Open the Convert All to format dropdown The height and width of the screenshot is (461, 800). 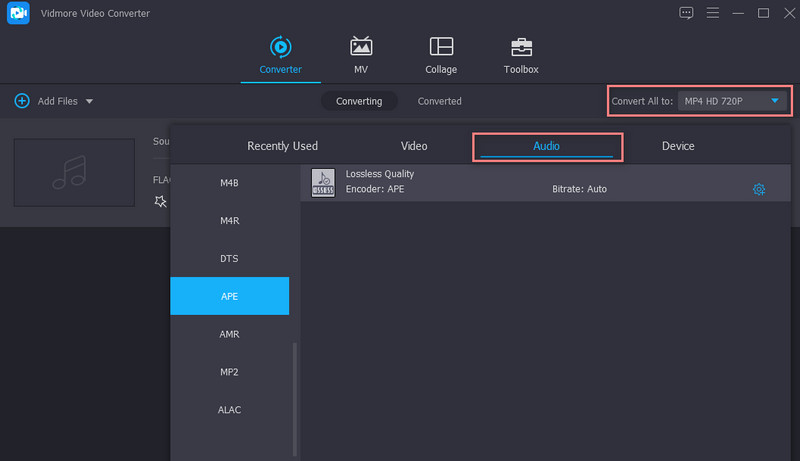point(732,101)
